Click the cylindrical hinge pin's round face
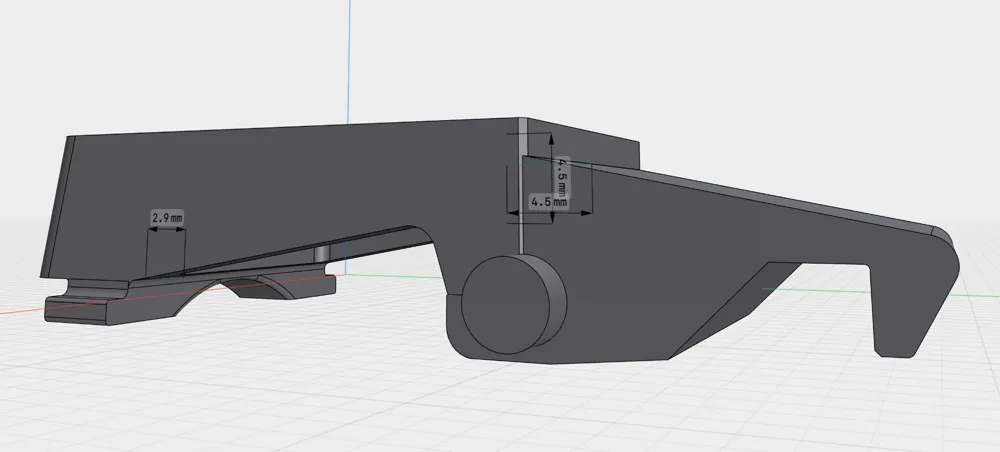The width and height of the screenshot is (1000, 452). click(506, 304)
